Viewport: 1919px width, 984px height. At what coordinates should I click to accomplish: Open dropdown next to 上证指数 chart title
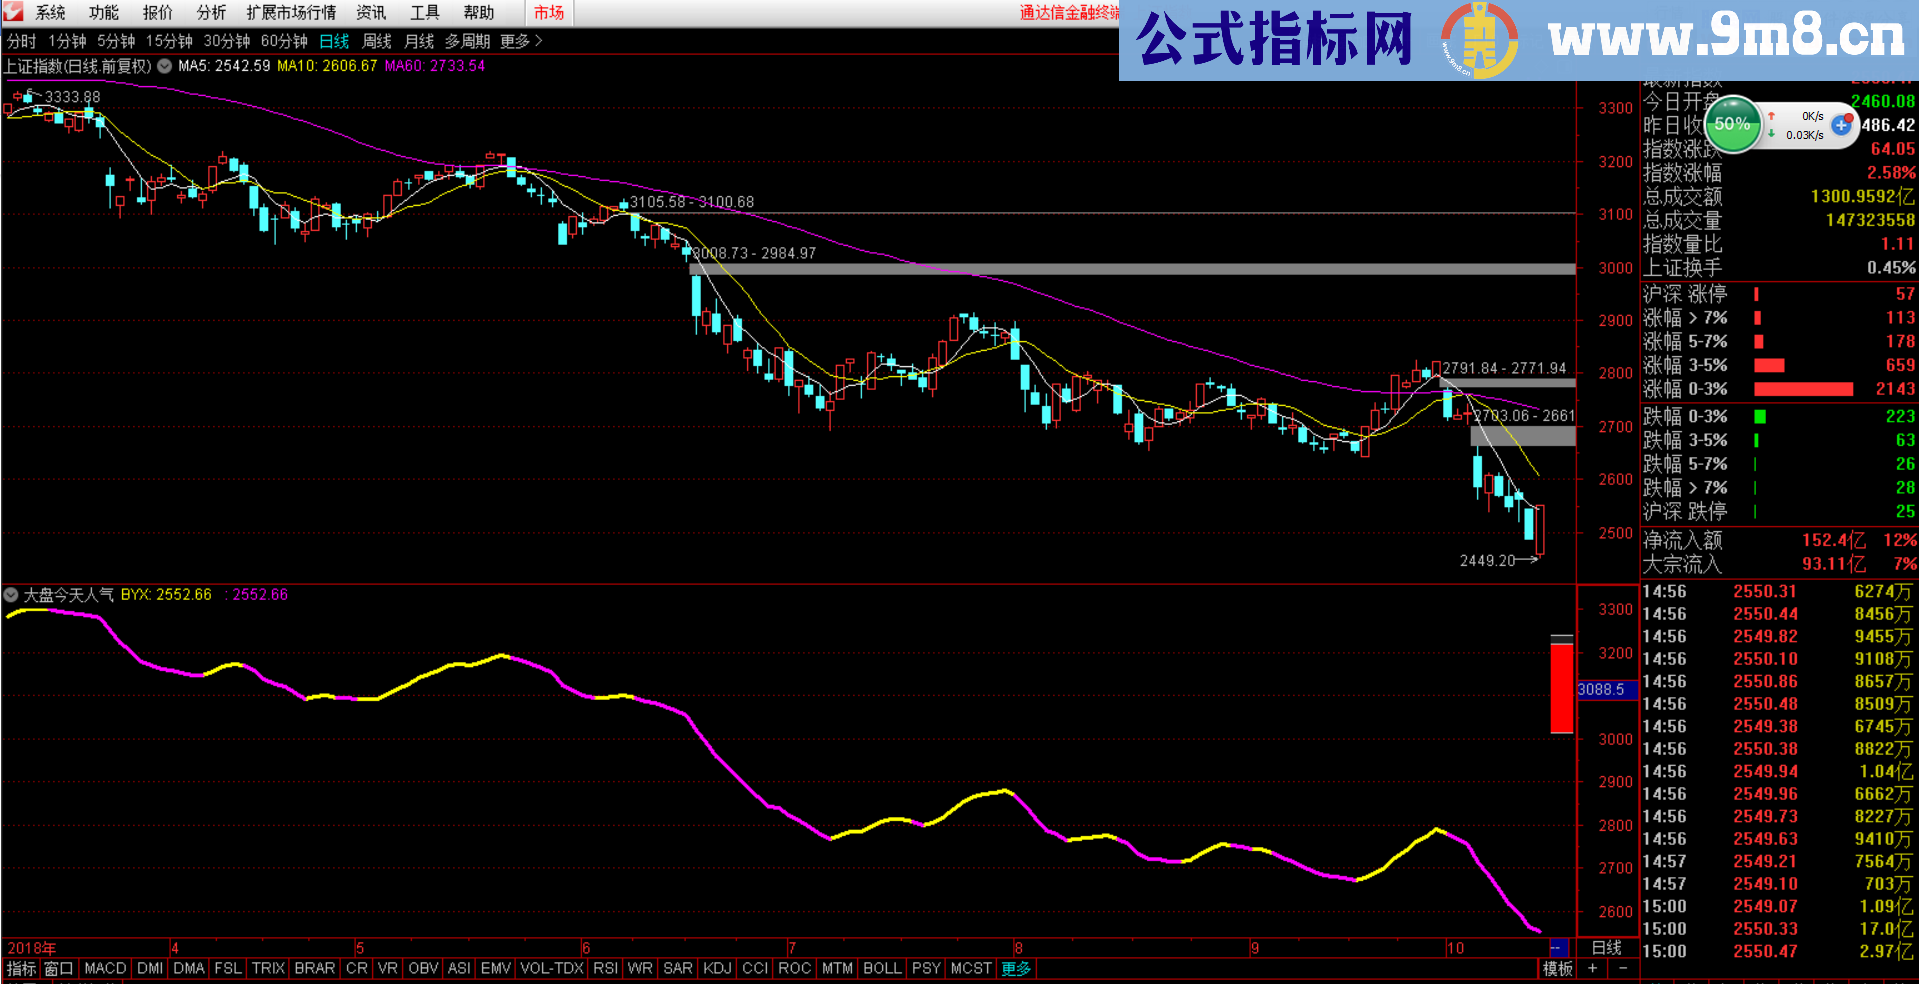(x=164, y=66)
